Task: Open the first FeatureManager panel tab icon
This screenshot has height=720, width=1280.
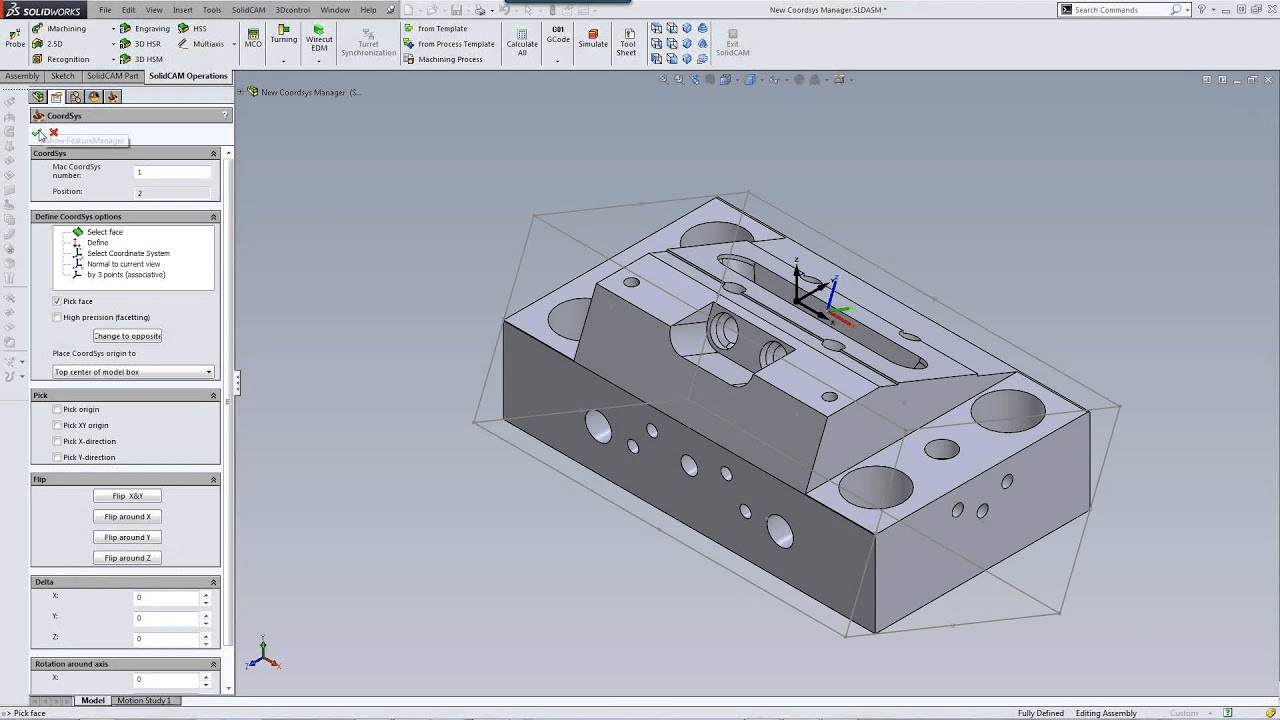Action: pos(38,97)
